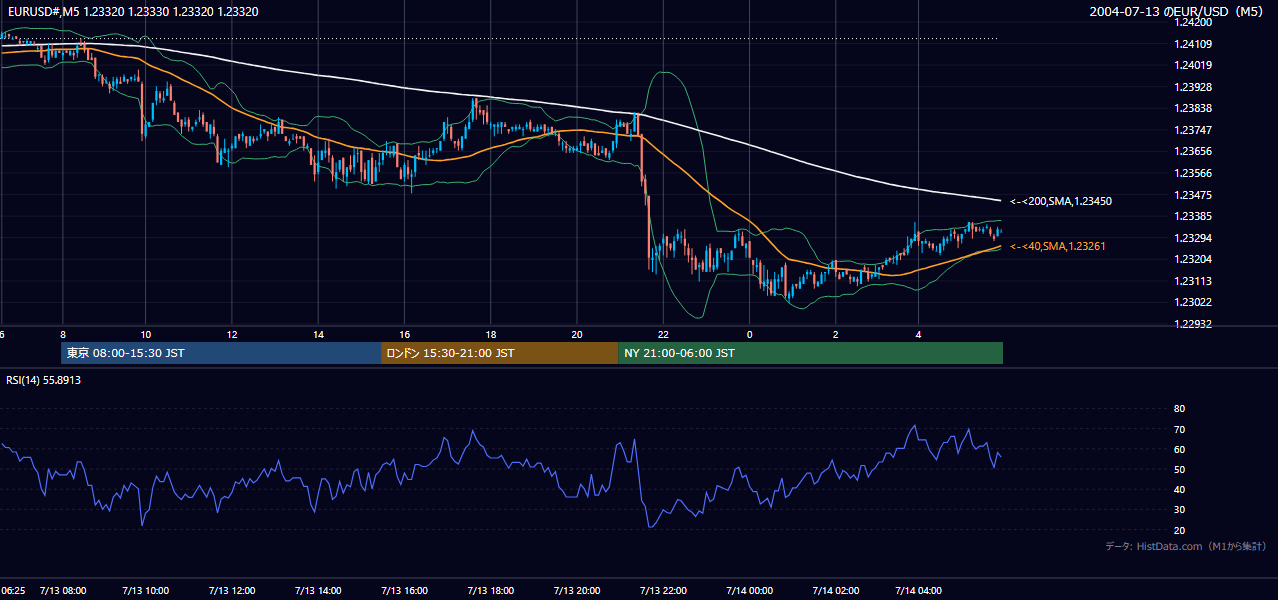The width and height of the screenshot is (1278, 600).
Task: Click the 1.23294 price axis label
Action: (x=1193, y=238)
